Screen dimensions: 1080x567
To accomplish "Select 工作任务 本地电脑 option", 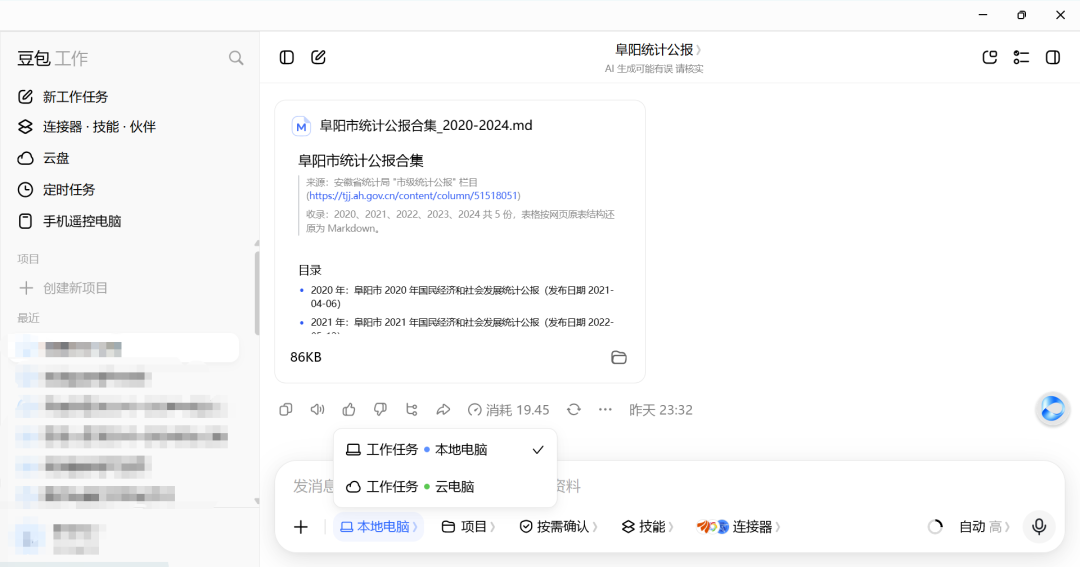I will [x=445, y=450].
